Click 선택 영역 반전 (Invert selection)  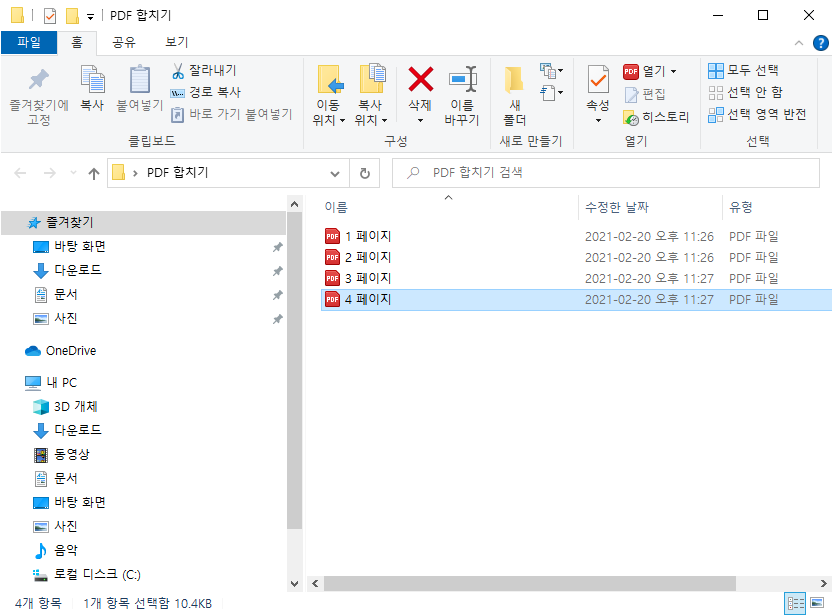tap(757, 114)
